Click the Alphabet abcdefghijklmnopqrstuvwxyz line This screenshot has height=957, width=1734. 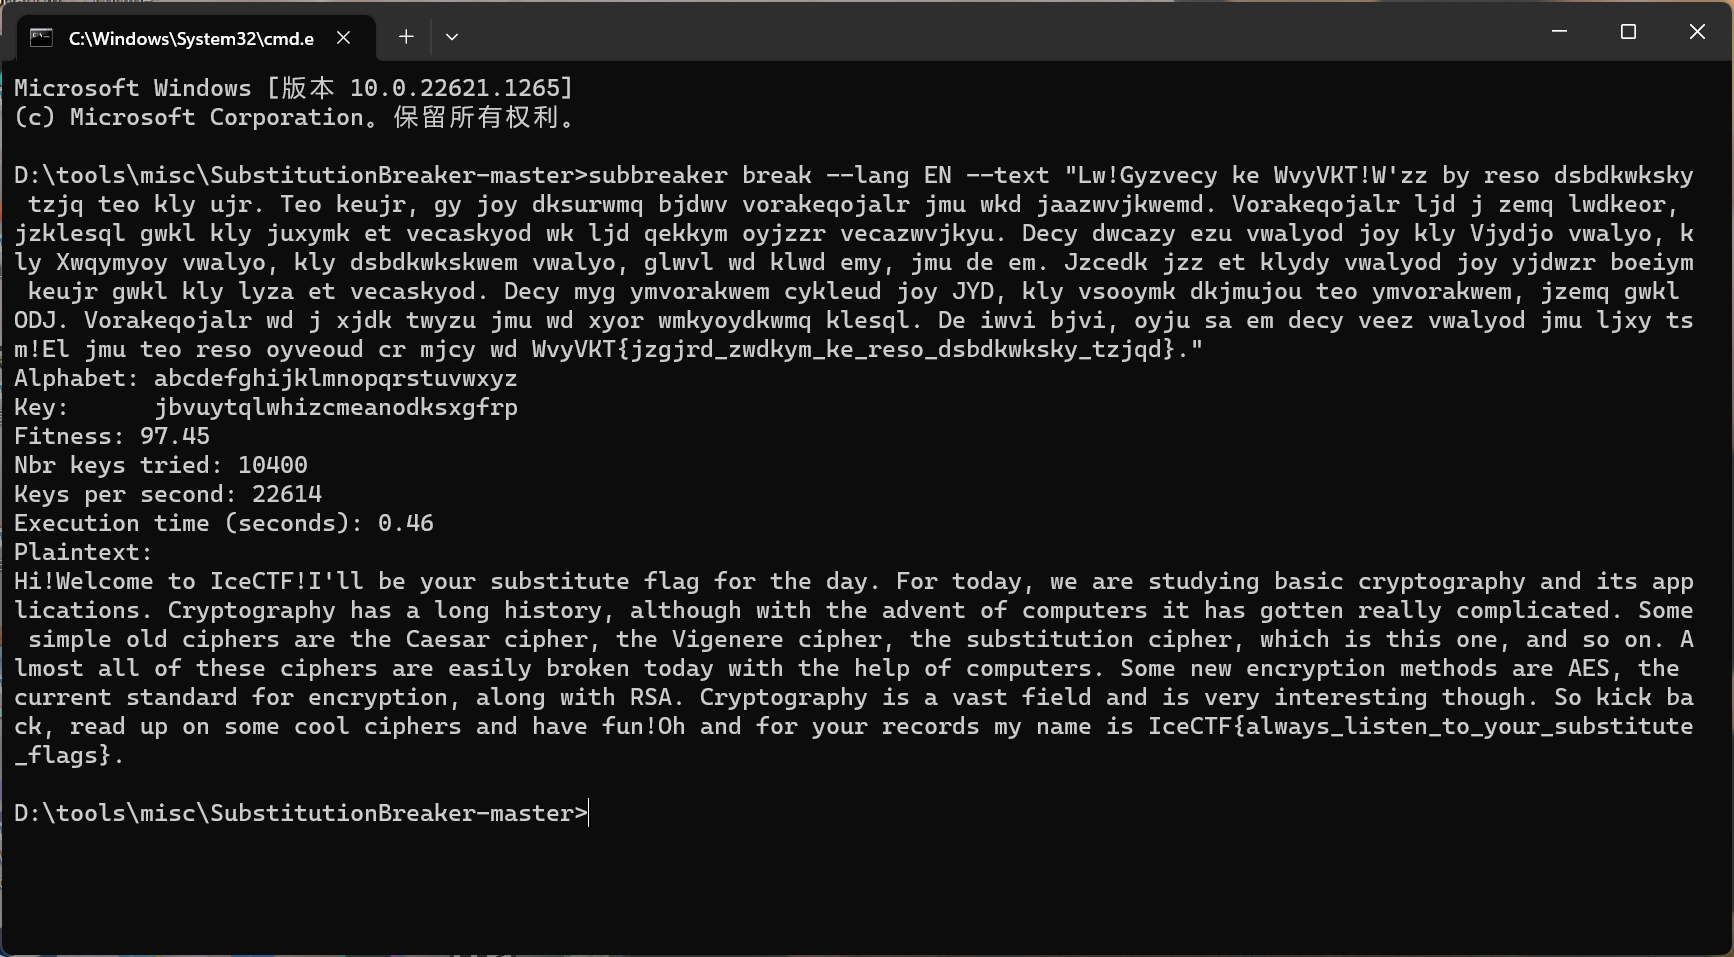(x=265, y=378)
